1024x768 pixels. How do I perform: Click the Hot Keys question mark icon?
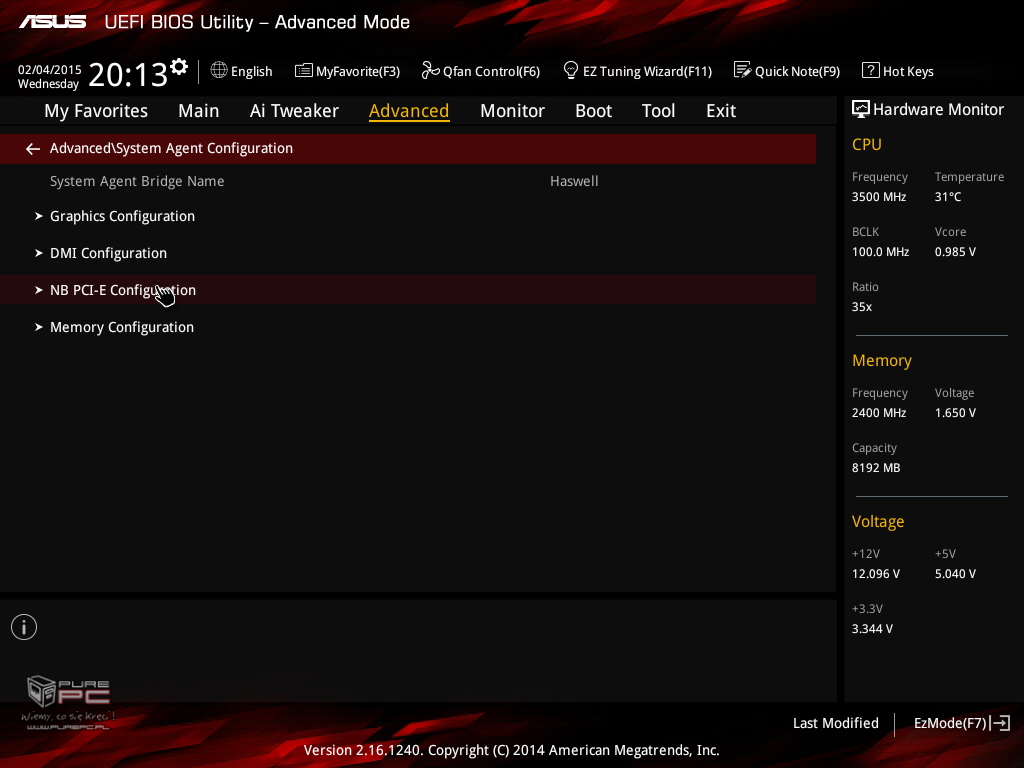[x=871, y=71]
